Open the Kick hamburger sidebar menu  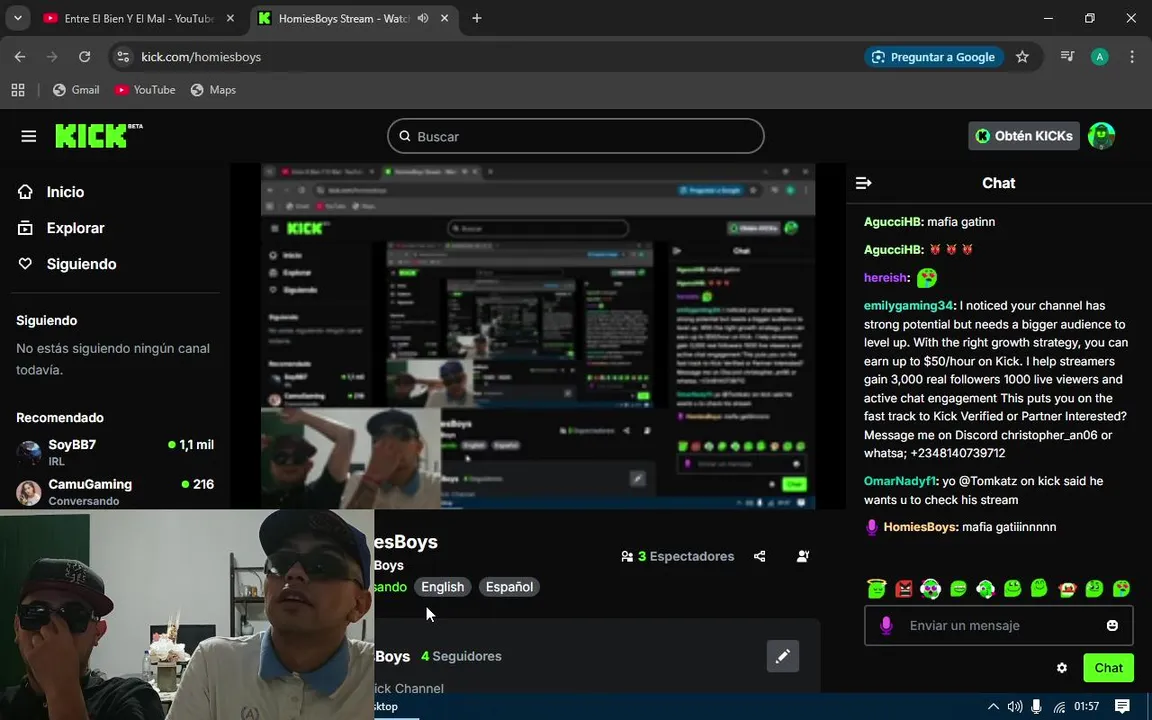(29, 136)
